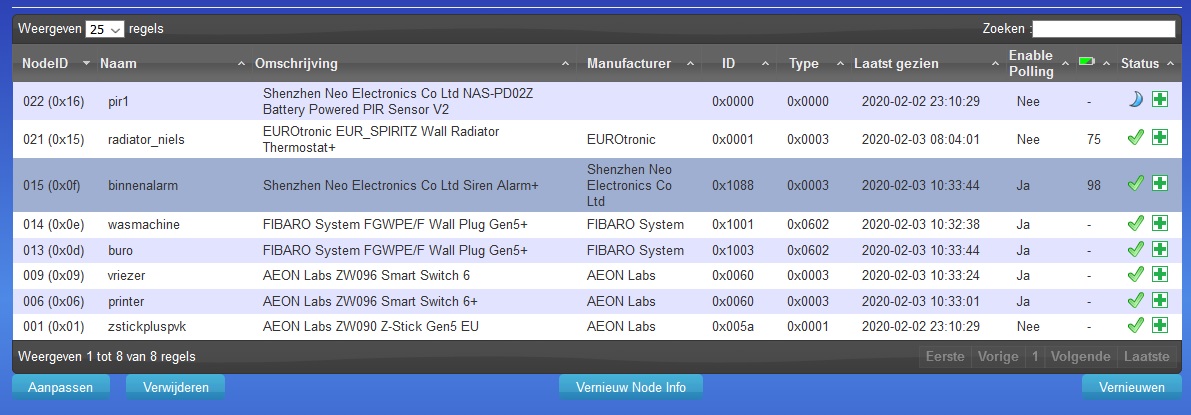Sort table by Naam column header

118,64
